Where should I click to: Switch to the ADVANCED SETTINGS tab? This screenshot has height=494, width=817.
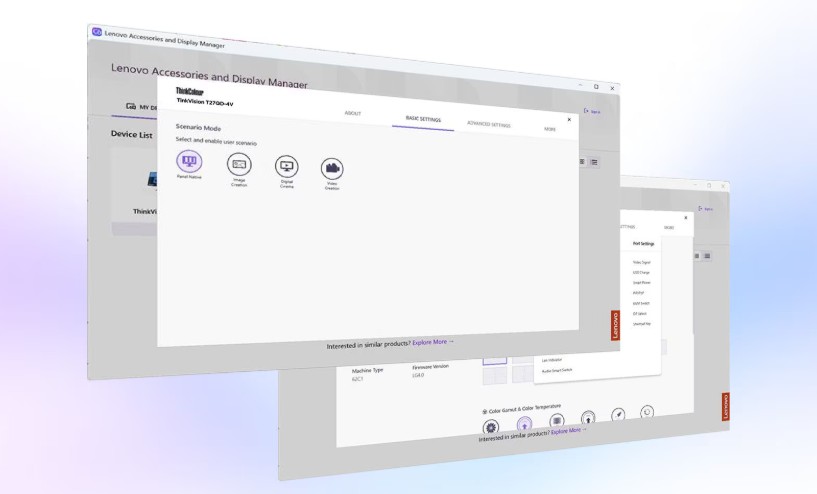coord(488,125)
